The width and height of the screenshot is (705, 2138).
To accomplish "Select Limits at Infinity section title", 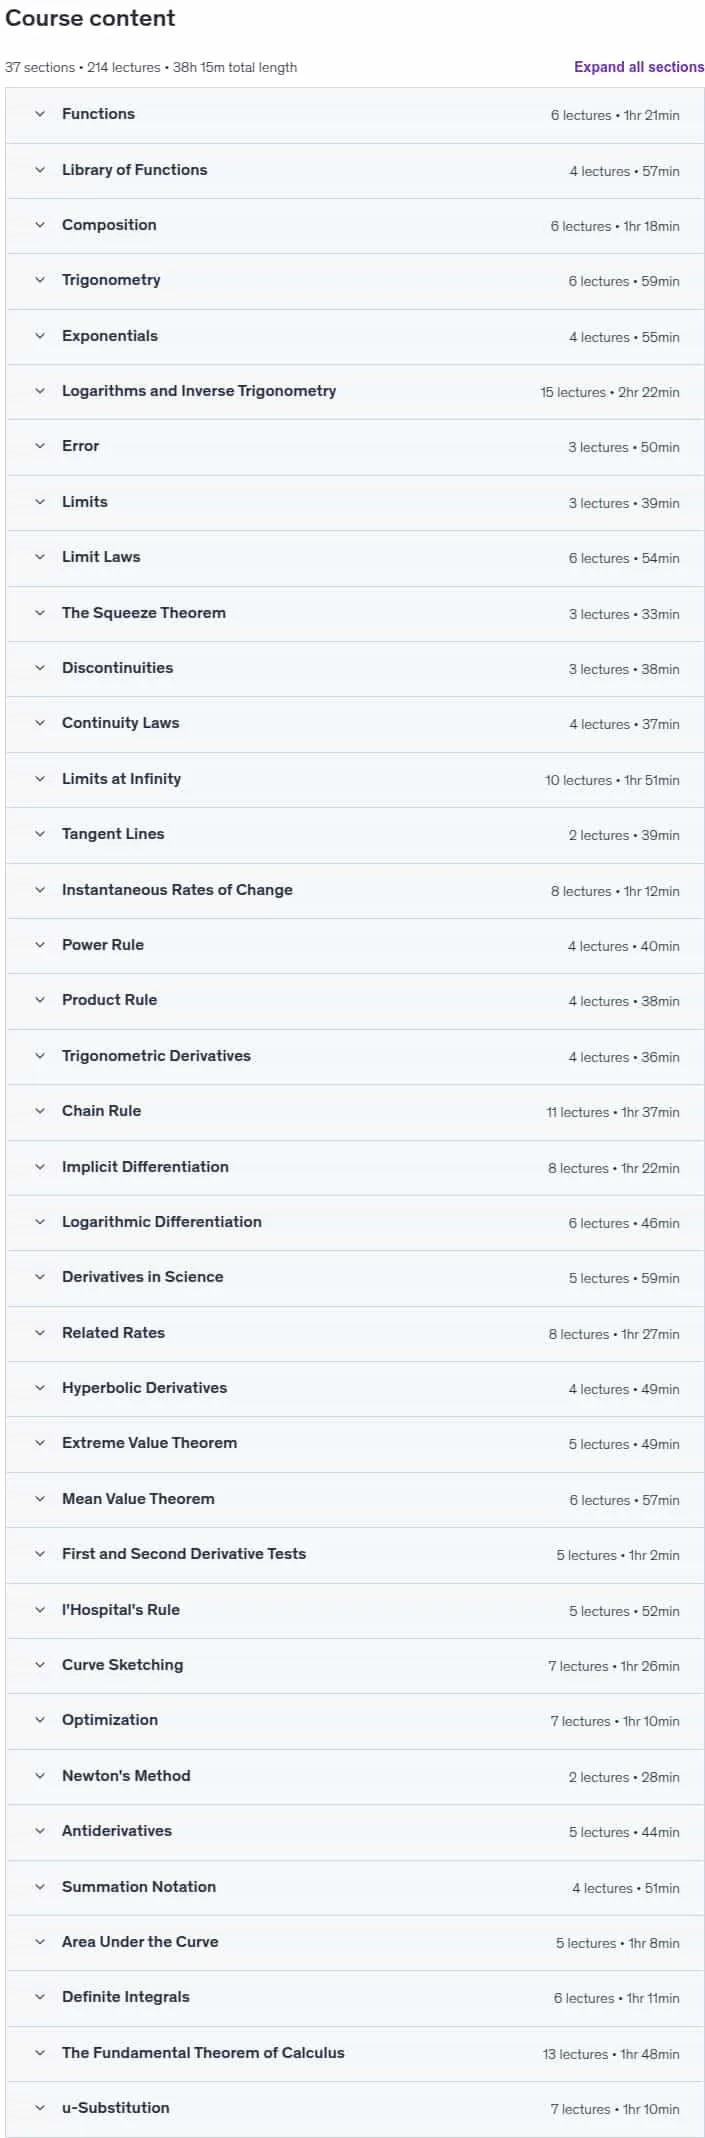I will tap(121, 779).
